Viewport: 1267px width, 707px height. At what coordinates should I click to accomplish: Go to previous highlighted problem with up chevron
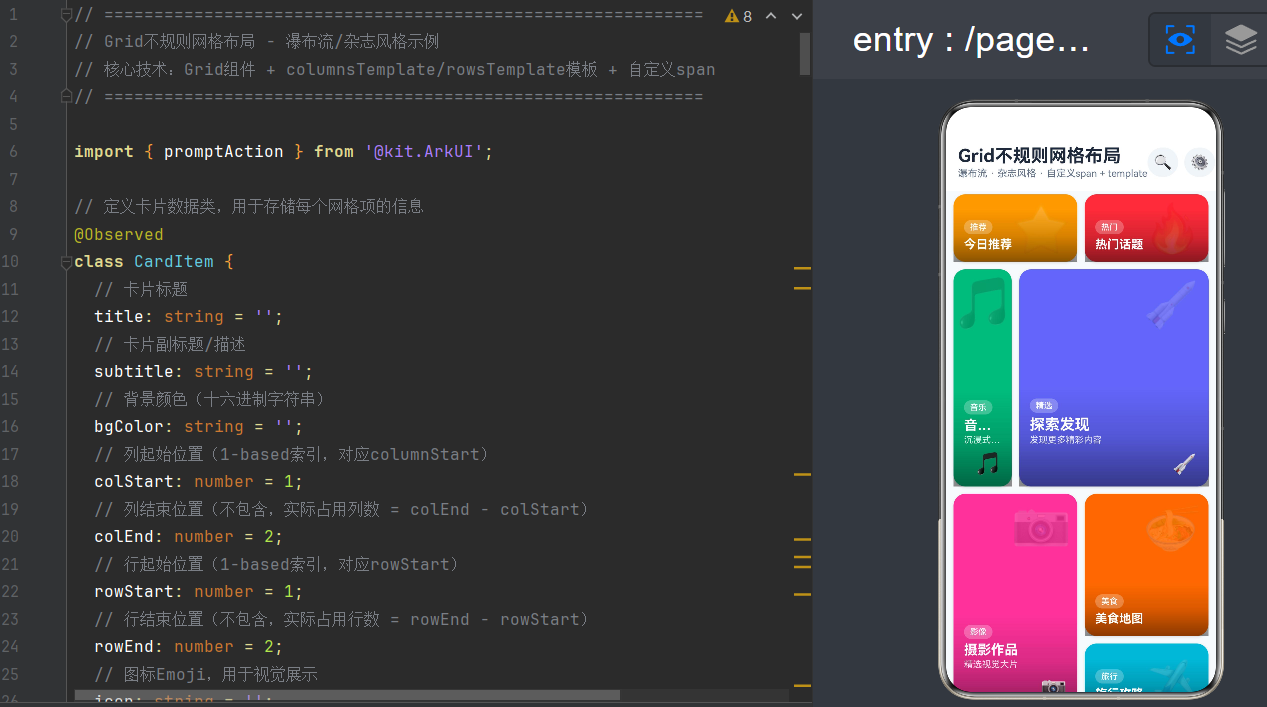[x=771, y=16]
